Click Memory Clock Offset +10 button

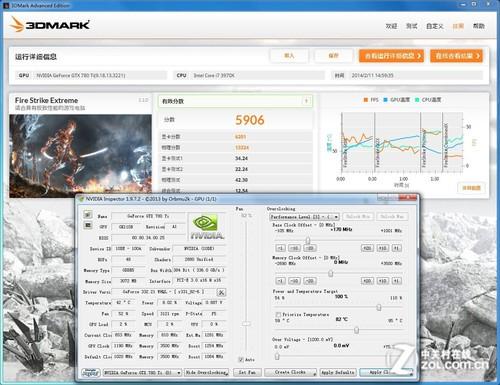click(x=383, y=281)
